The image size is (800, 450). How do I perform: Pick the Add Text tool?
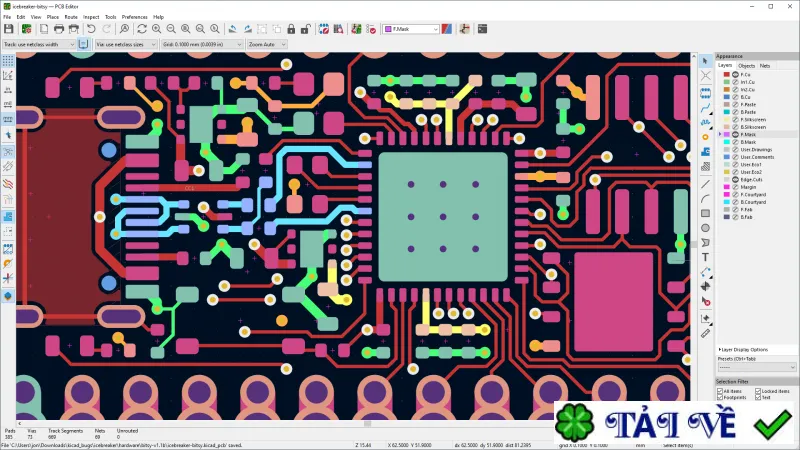coord(706,257)
